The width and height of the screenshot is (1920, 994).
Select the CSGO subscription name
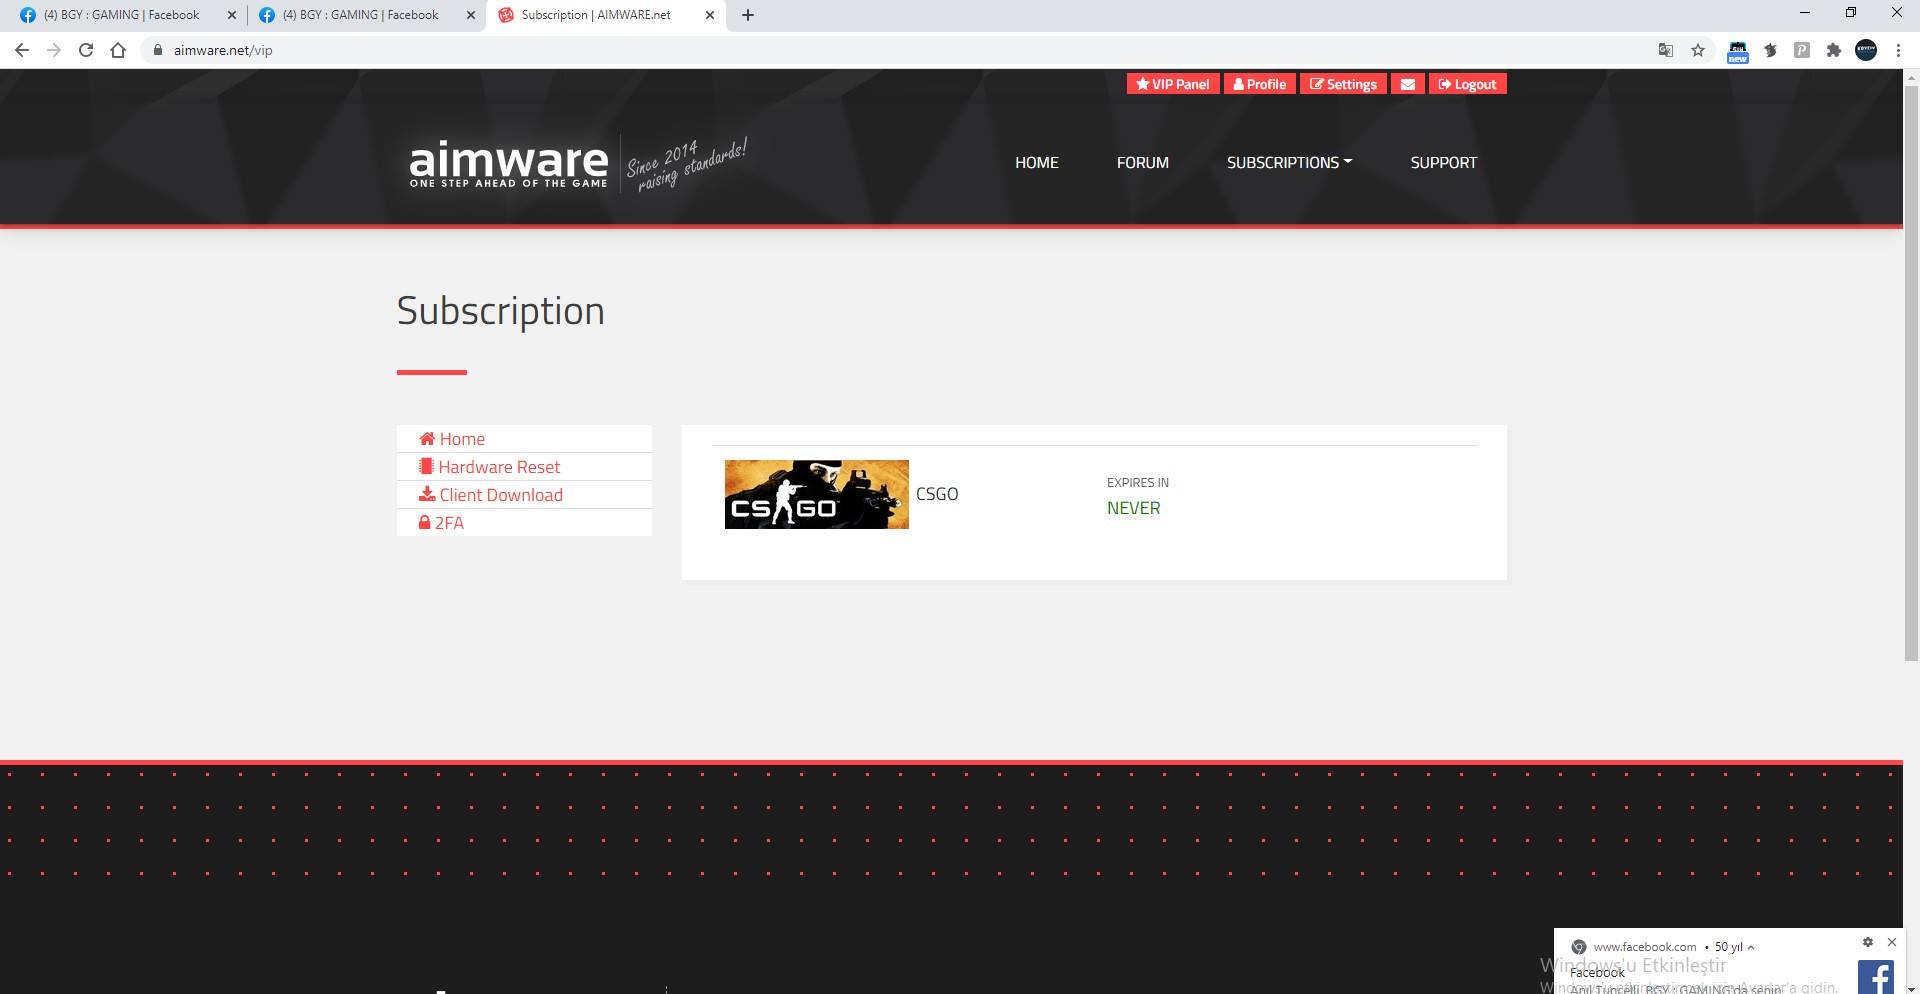pyautogui.click(x=937, y=494)
